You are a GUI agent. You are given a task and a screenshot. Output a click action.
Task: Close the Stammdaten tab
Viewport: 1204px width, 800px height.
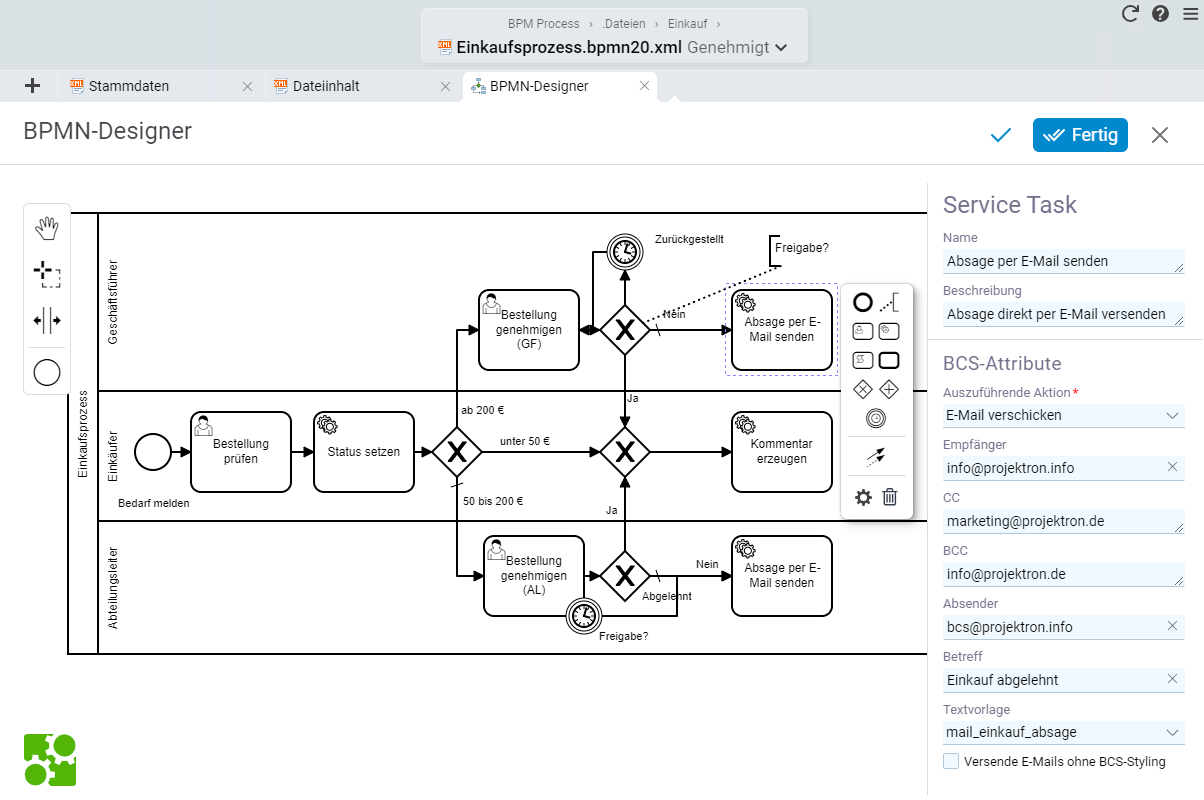click(248, 87)
